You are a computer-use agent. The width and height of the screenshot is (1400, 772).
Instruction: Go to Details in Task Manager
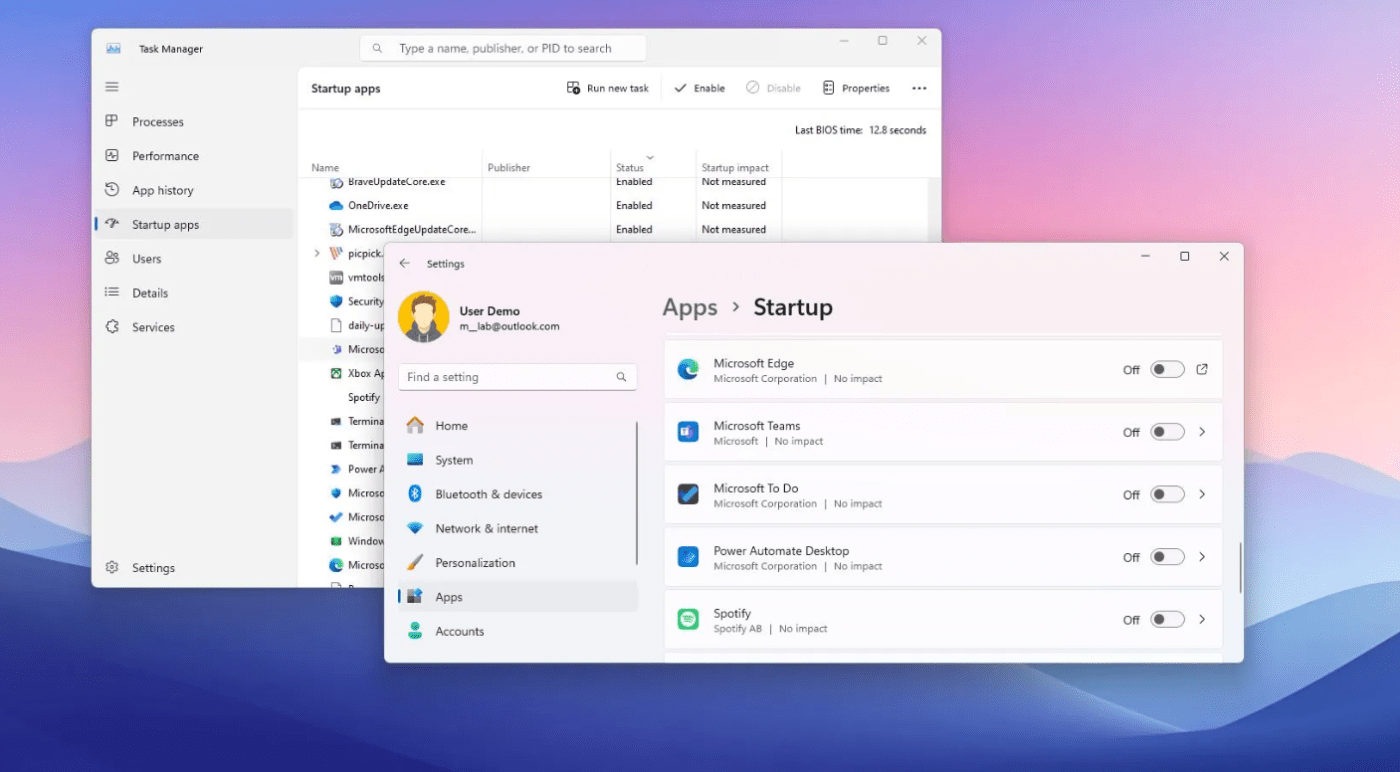(x=193, y=293)
